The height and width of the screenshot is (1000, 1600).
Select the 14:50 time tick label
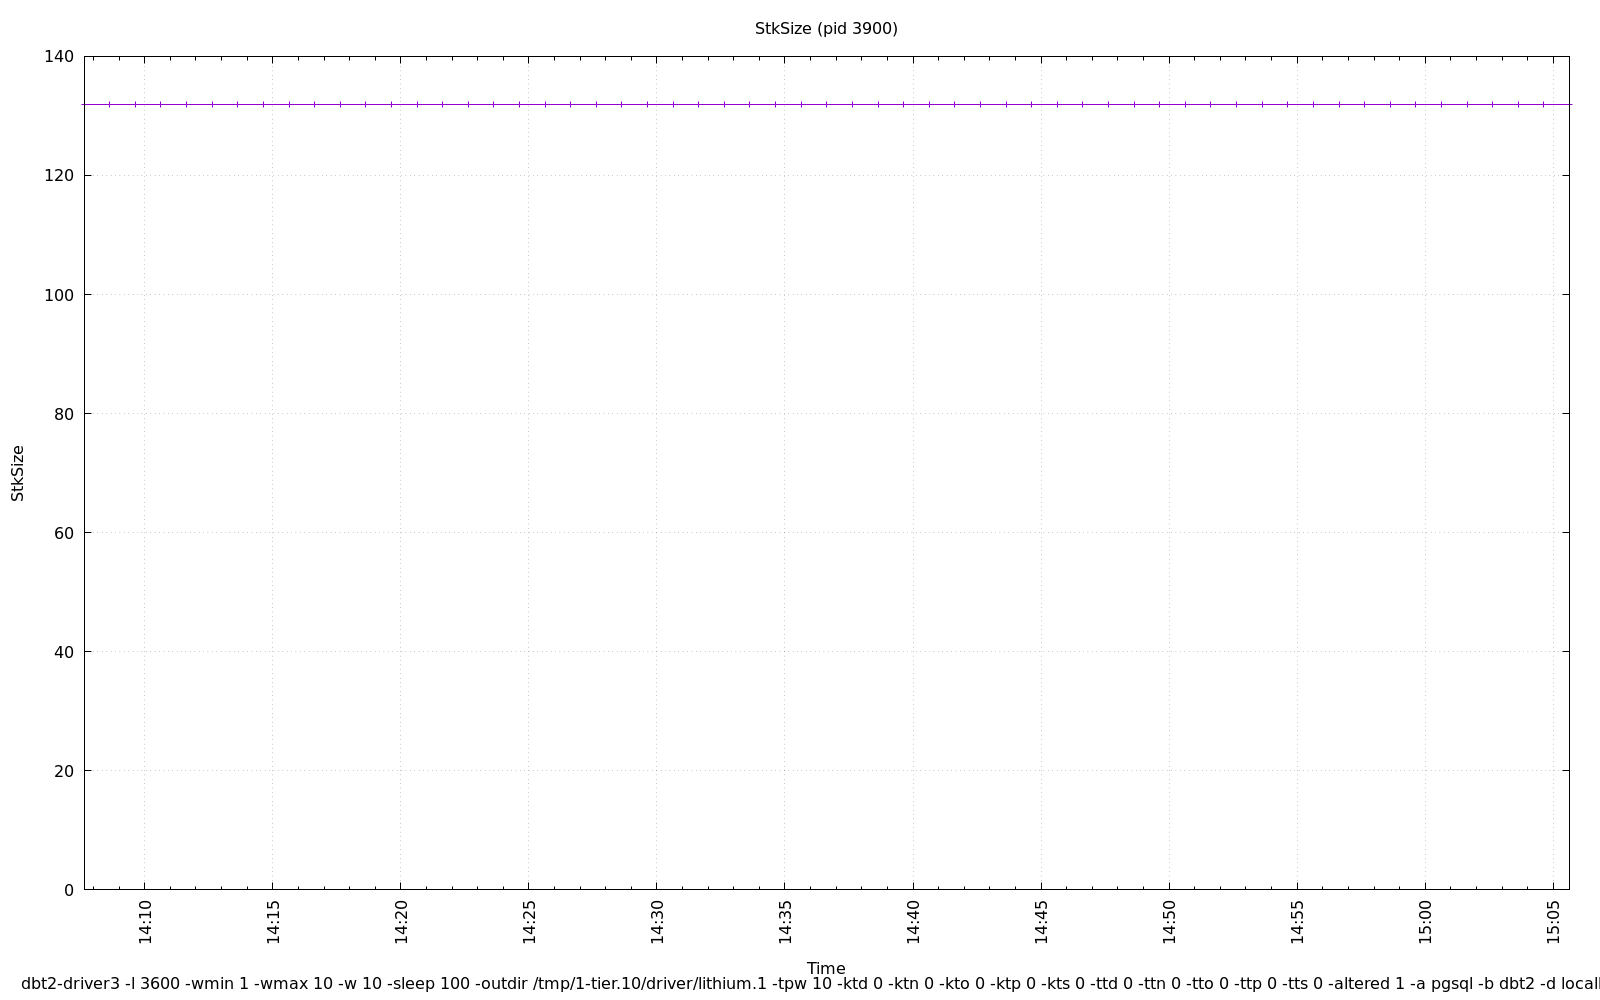(1169, 921)
